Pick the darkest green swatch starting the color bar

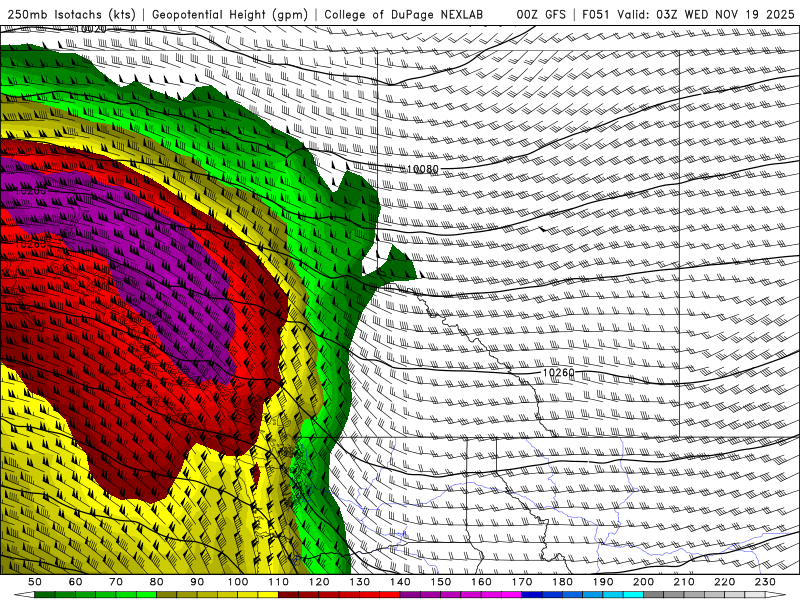(45, 594)
